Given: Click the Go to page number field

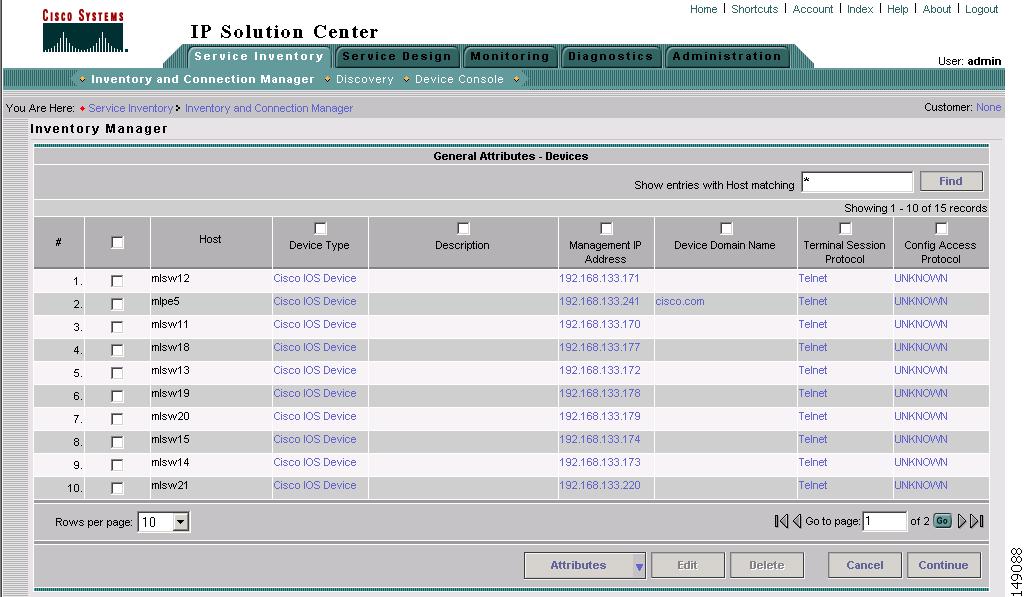Looking at the screenshot, I should (x=884, y=521).
